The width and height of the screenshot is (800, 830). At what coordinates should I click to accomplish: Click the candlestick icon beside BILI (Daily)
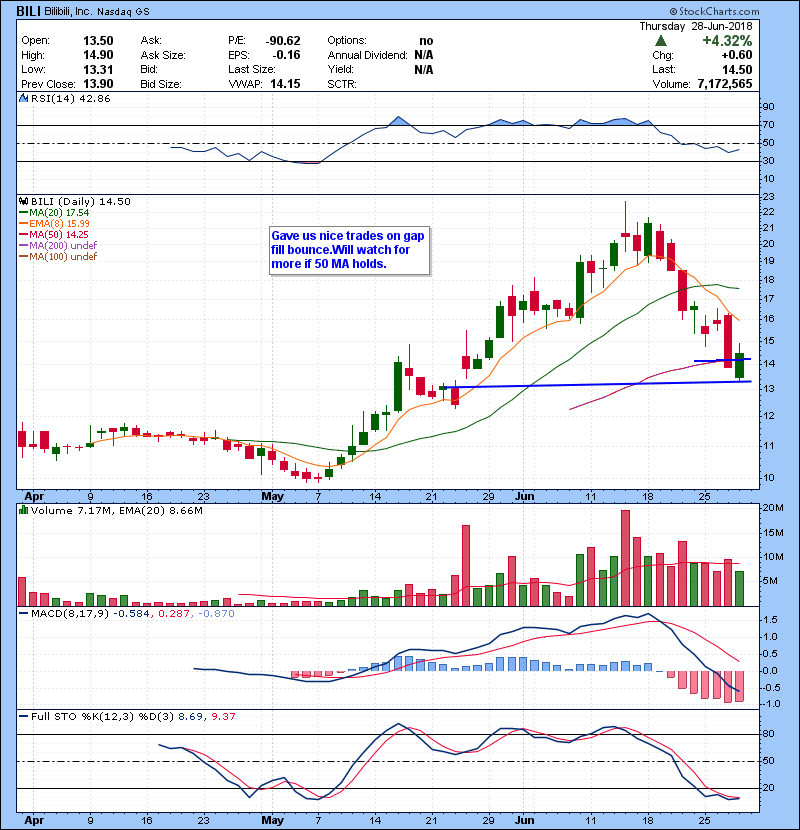[x=23, y=201]
